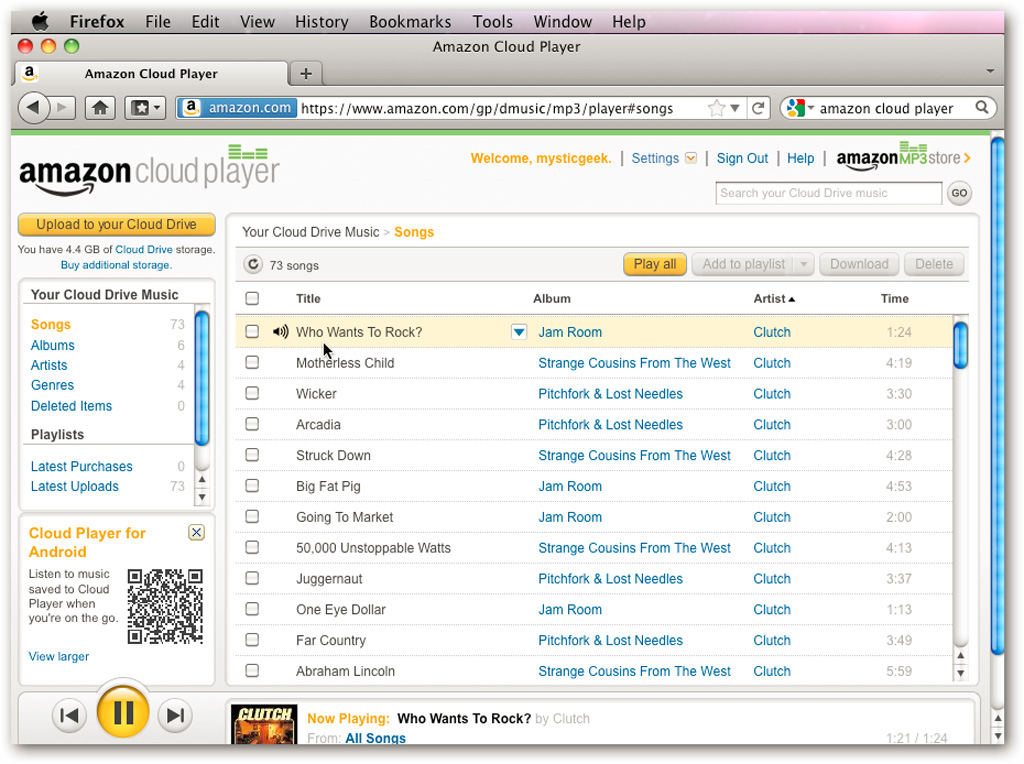
Task: Click the sidebar scrollbar thumb
Action: point(202,379)
